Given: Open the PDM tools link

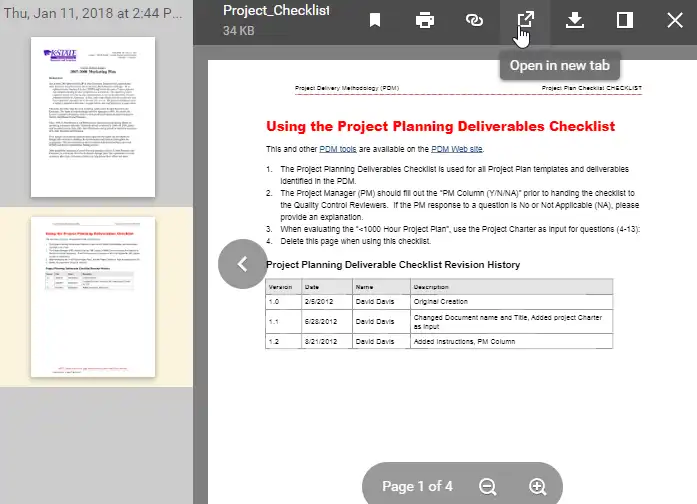Looking at the screenshot, I should click(338, 149).
